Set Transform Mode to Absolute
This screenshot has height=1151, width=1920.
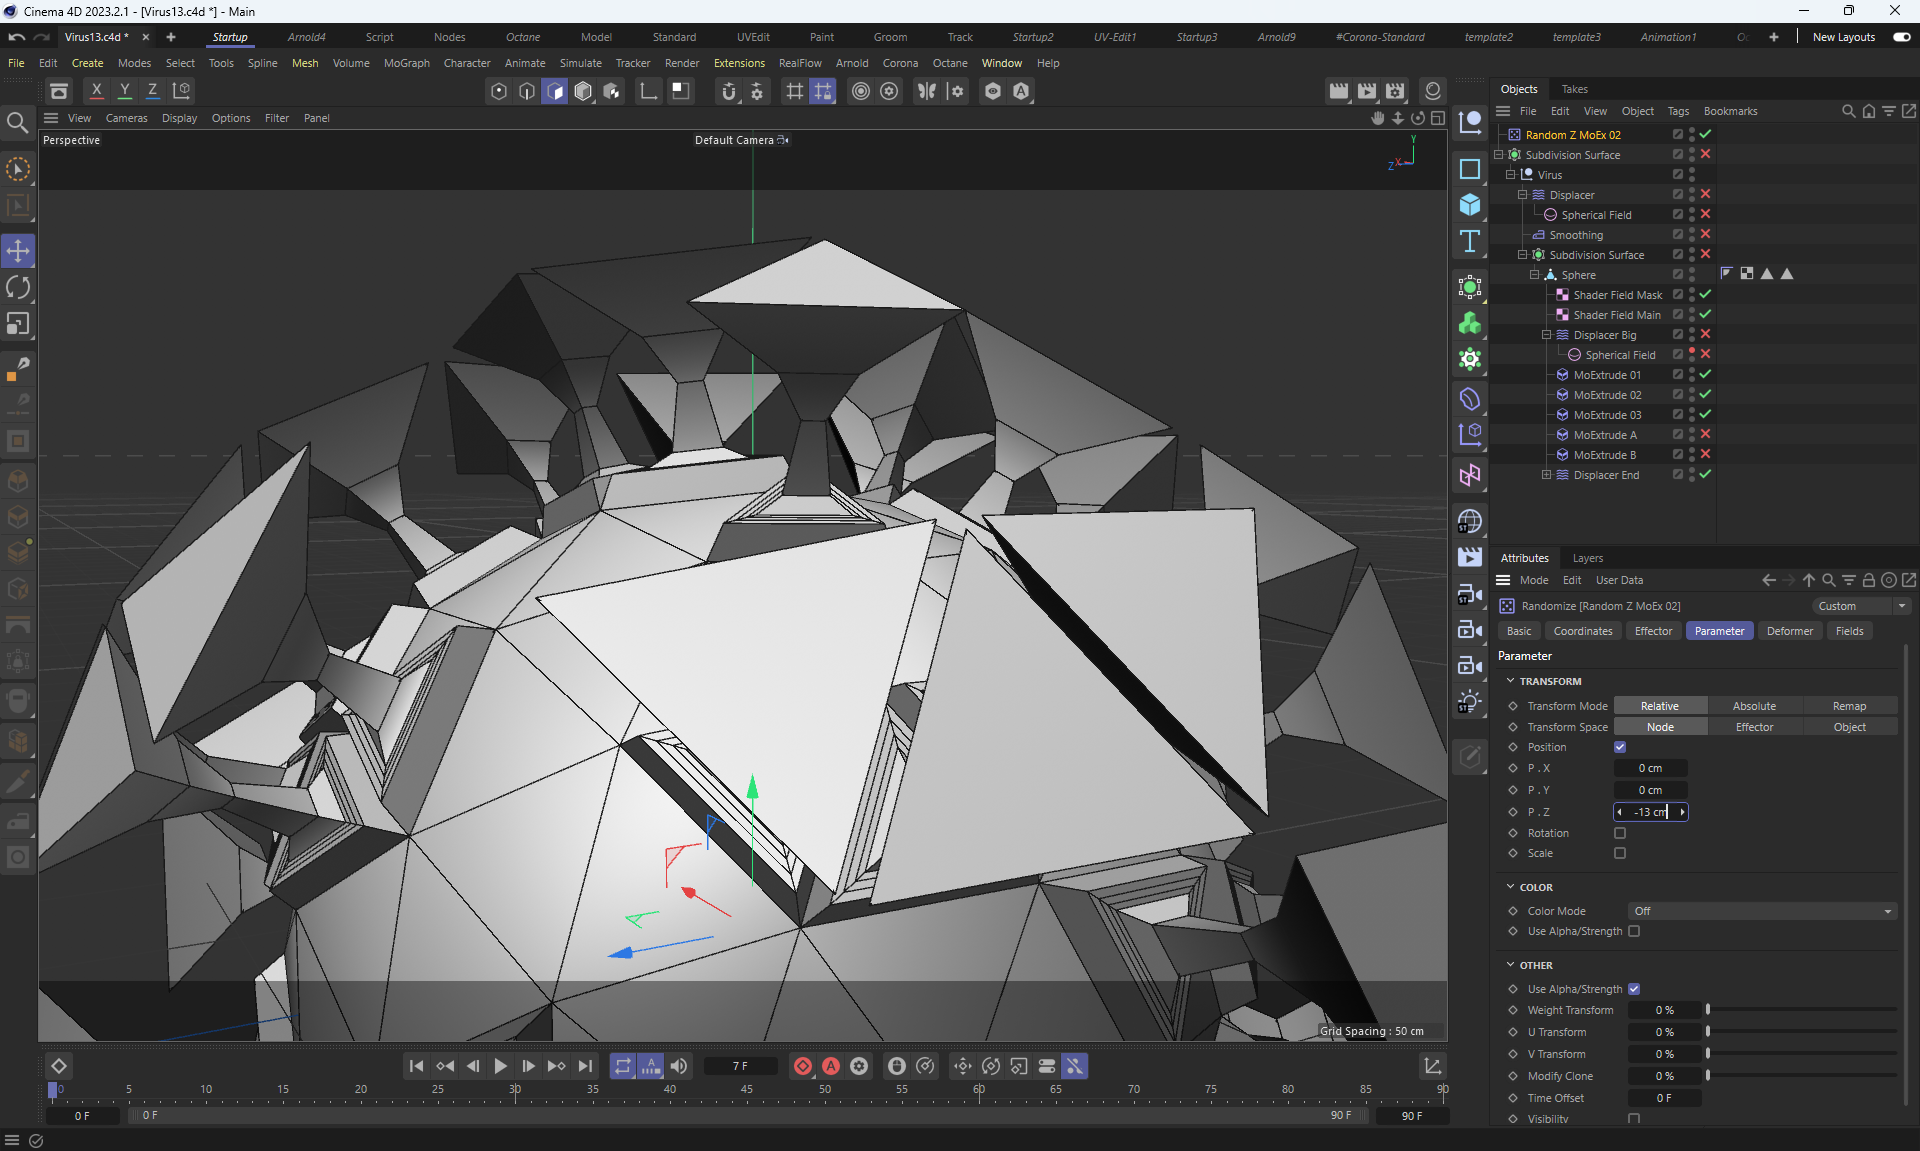1754,706
